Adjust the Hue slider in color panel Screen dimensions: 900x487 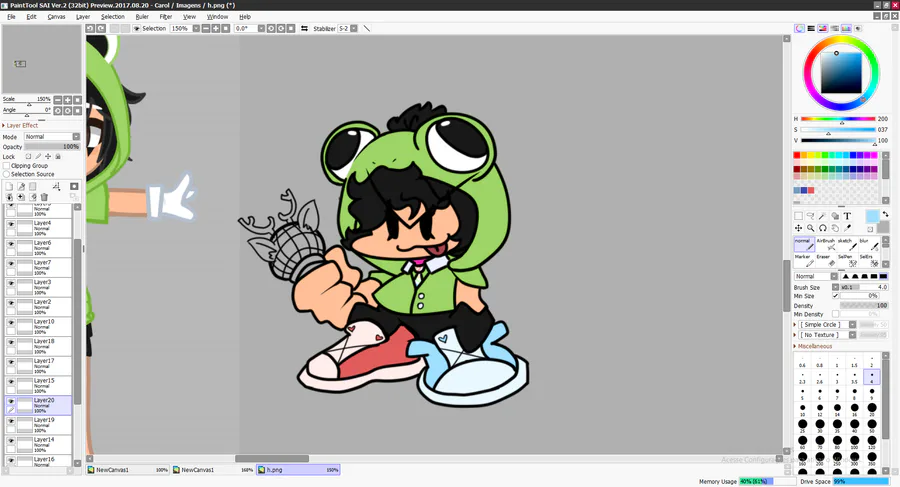point(838,119)
